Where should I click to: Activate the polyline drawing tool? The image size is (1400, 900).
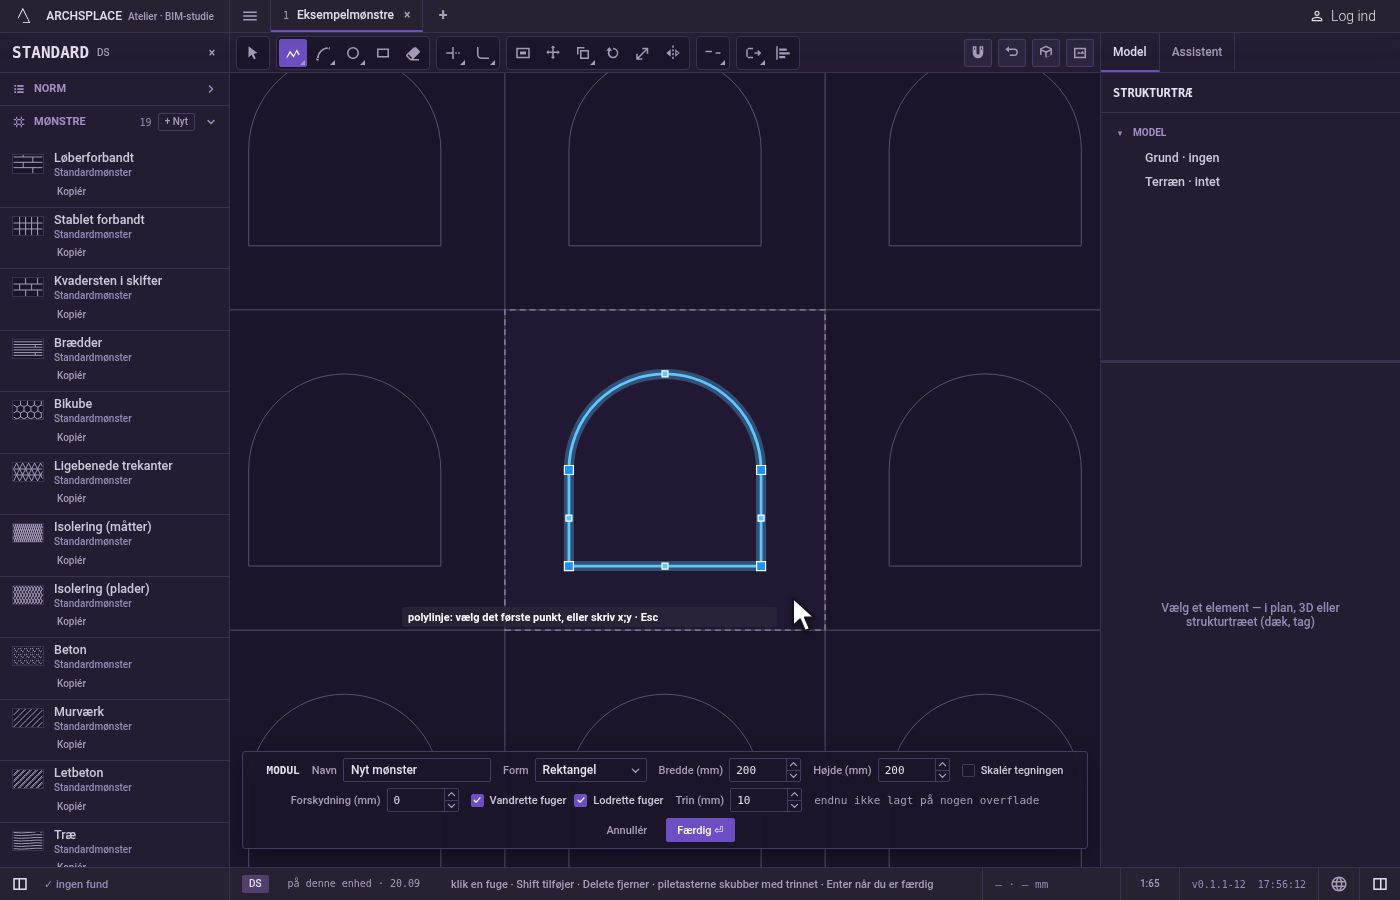pos(293,53)
